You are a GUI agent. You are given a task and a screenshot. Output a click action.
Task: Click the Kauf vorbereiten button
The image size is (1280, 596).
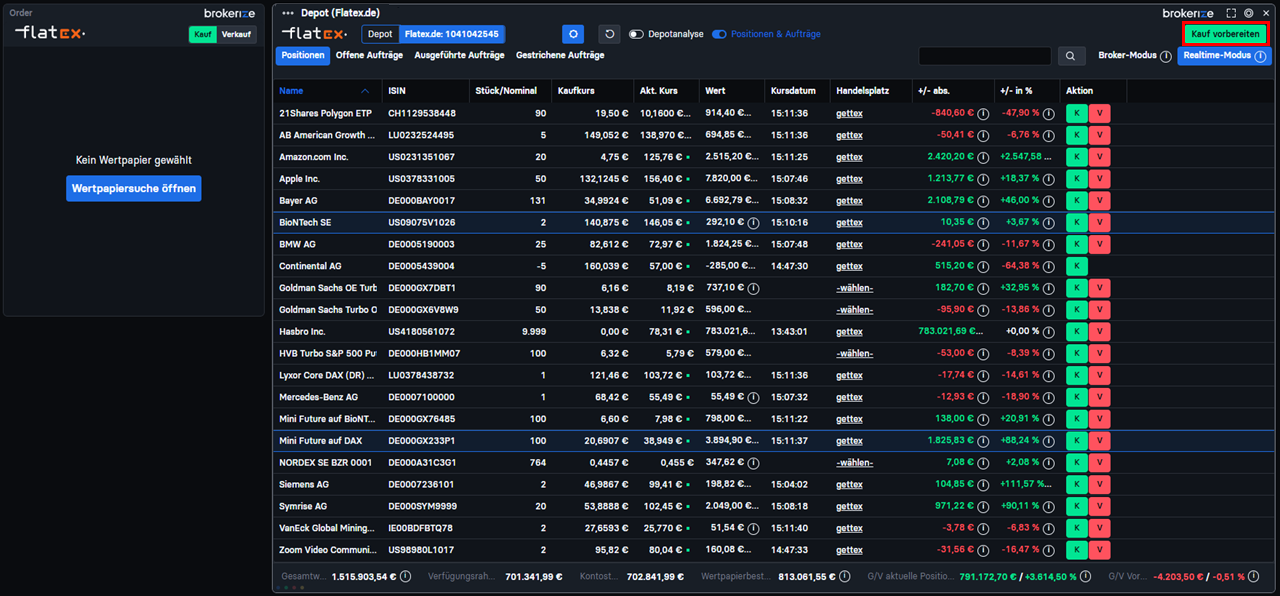pyautogui.click(x=1225, y=34)
